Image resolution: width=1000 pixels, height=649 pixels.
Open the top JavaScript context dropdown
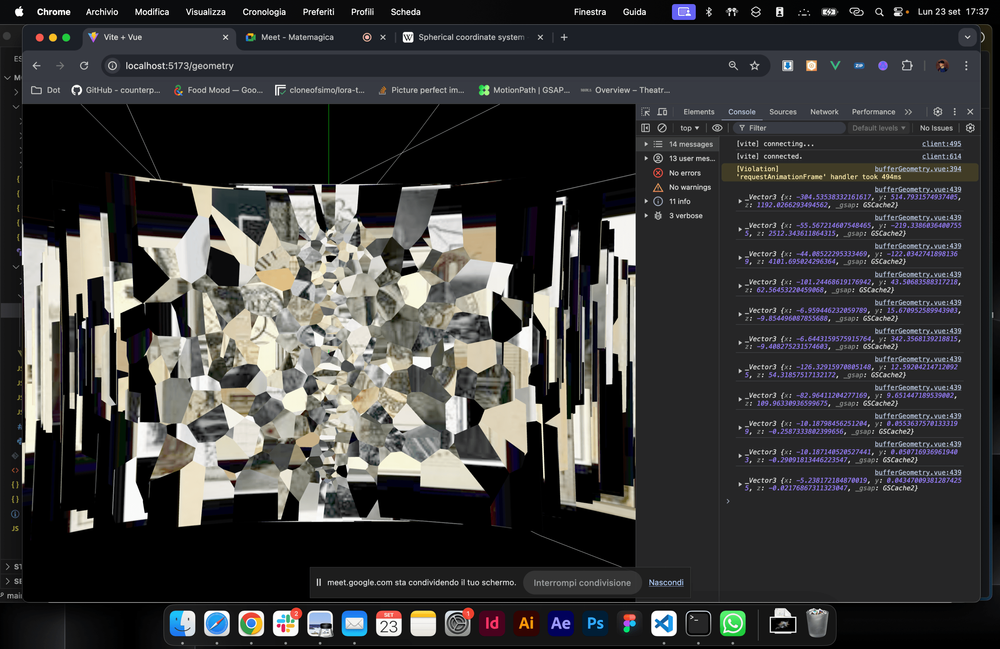pyautogui.click(x=690, y=128)
